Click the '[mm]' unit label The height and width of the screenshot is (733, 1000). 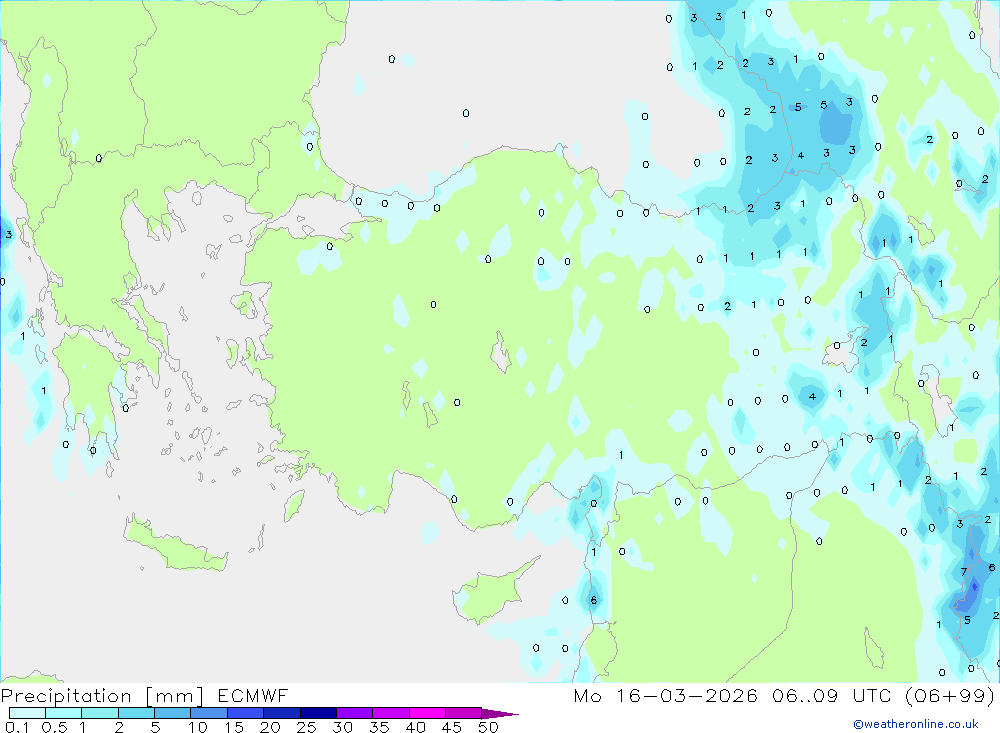click(175, 696)
